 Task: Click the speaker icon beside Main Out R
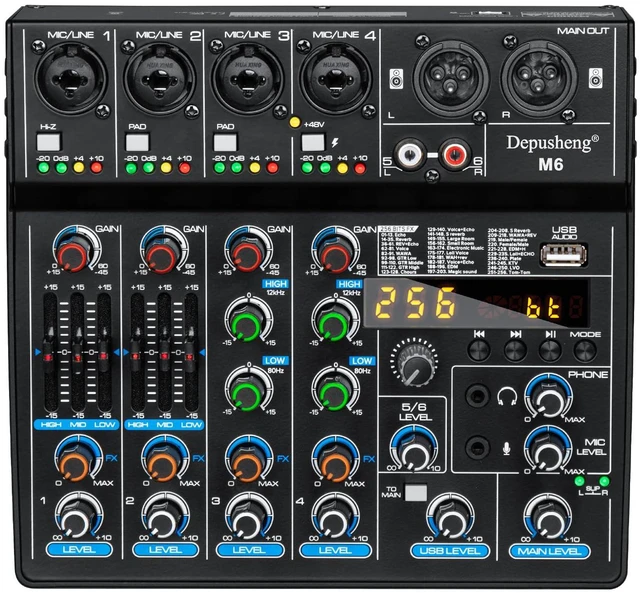tap(596, 78)
